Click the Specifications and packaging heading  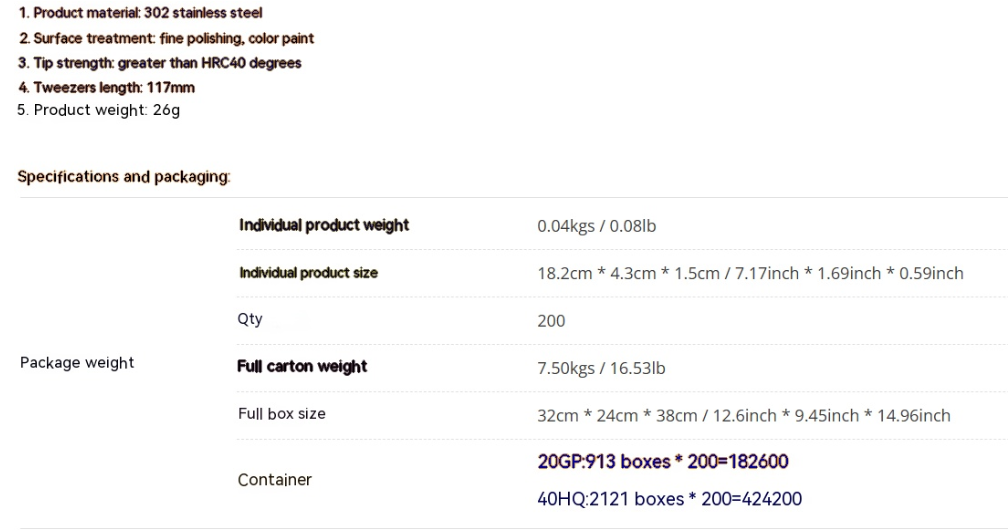[x=124, y=177]
